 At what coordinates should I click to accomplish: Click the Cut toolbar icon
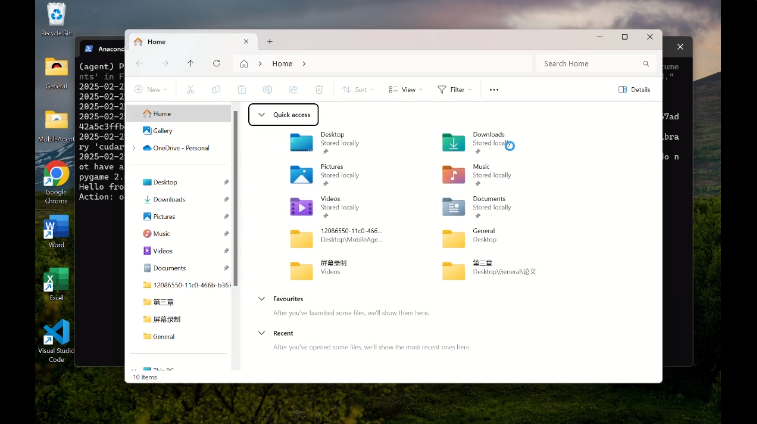(x=190, y=89)
